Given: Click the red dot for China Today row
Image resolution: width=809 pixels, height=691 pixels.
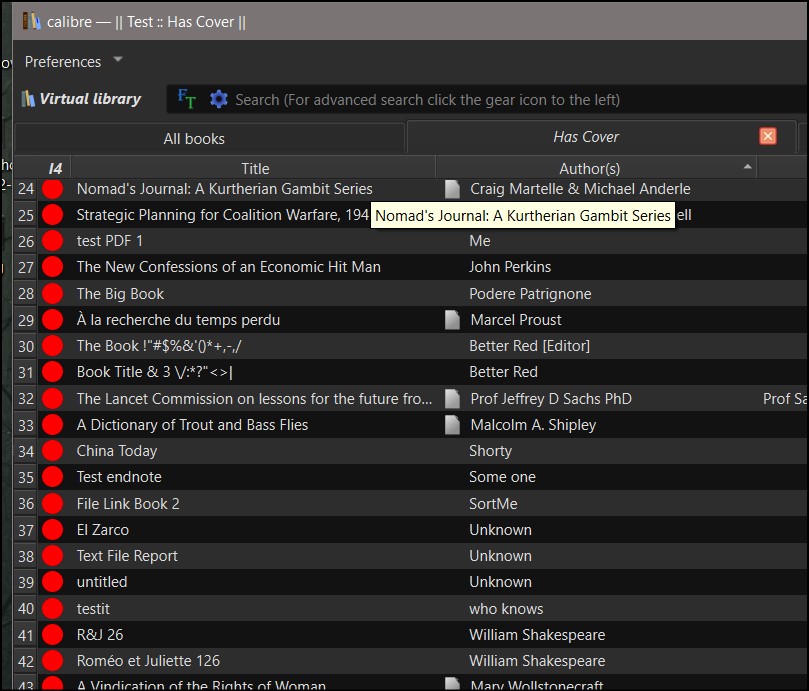Looking at the screenshot, I should [x=53, y=451].
